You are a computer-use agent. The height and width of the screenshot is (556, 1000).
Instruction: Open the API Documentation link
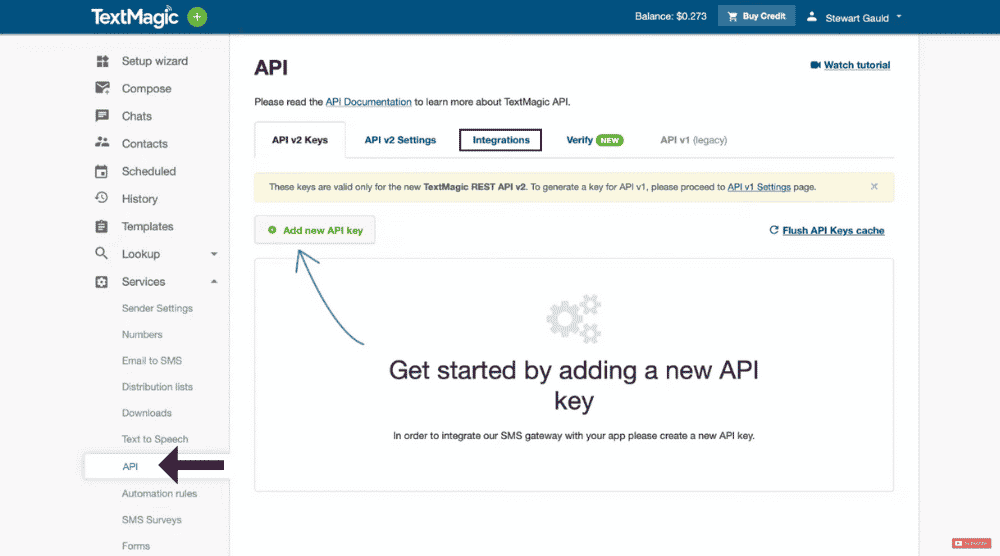coord(369,101)
